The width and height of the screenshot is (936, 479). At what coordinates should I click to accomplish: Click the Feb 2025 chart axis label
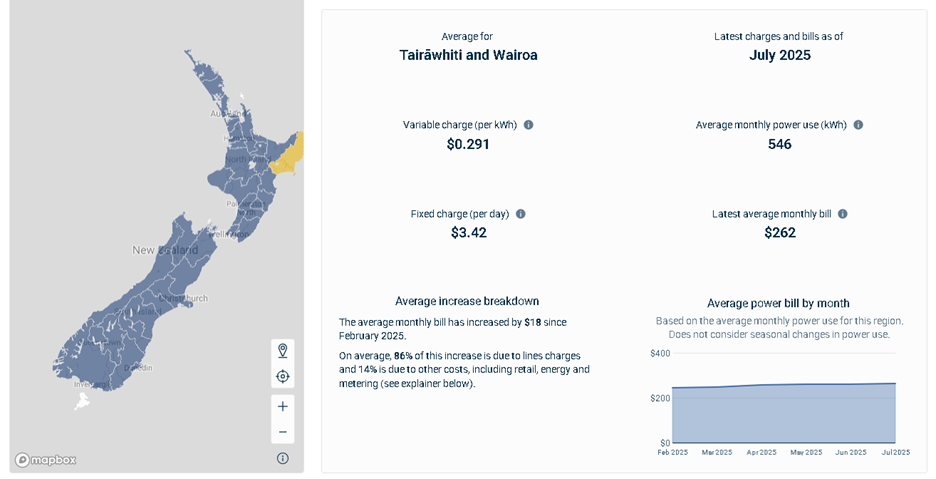point(672,452)
